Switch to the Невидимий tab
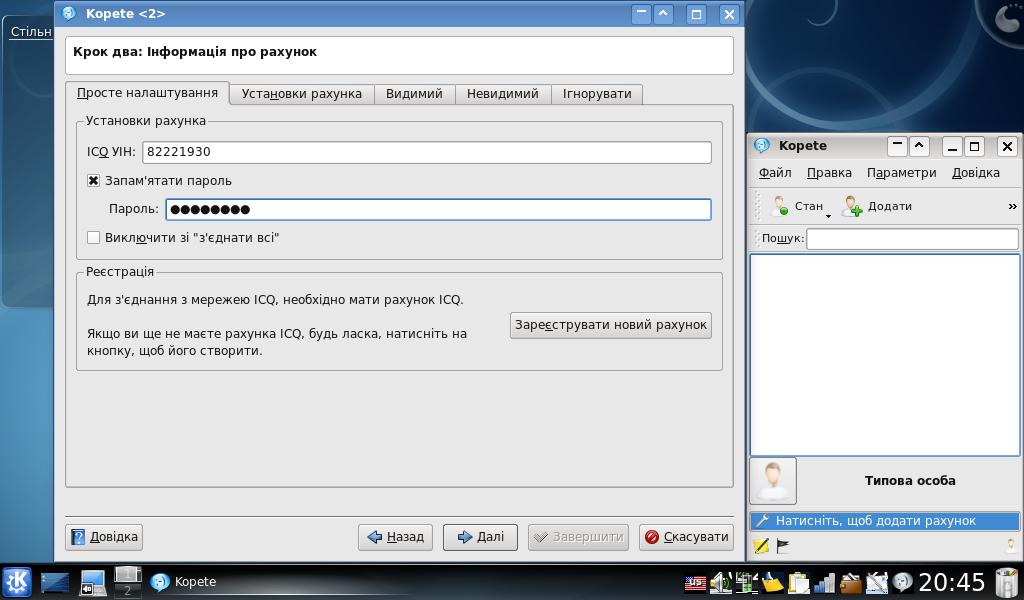The width and height of the screenshot is (1024, 600). pyautogui.click(x=503, y=94)
